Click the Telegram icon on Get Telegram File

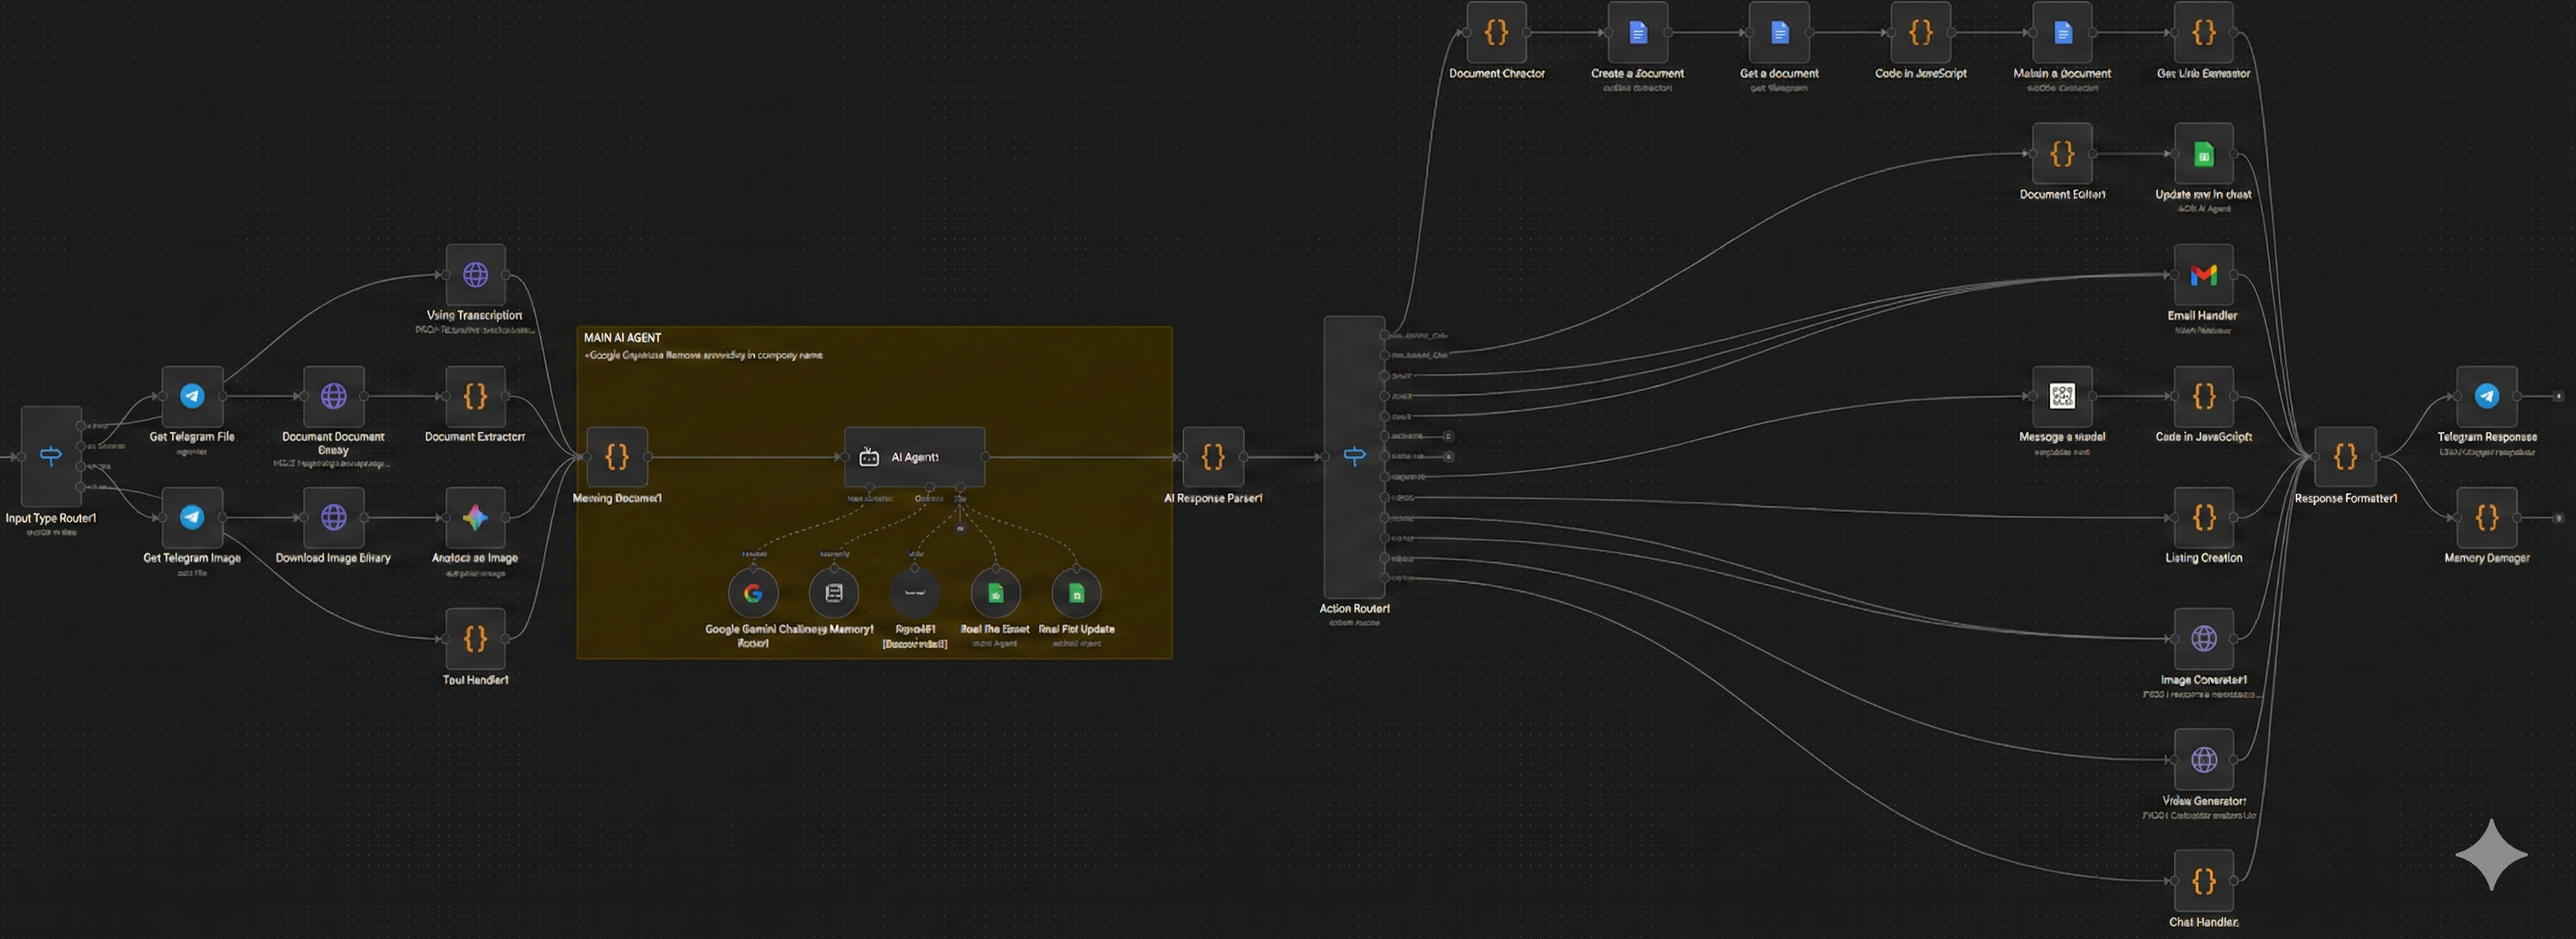click(191, 395)
